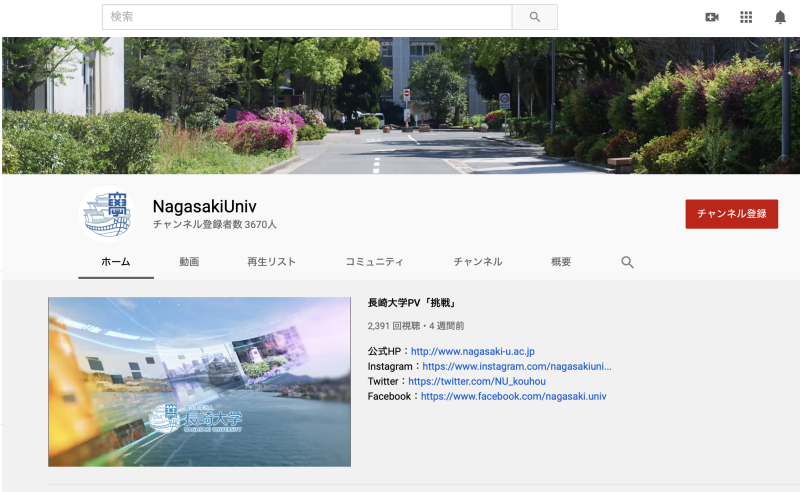
Task: Click the channel search magnifier icon
Action: click(x=627, y=262)
